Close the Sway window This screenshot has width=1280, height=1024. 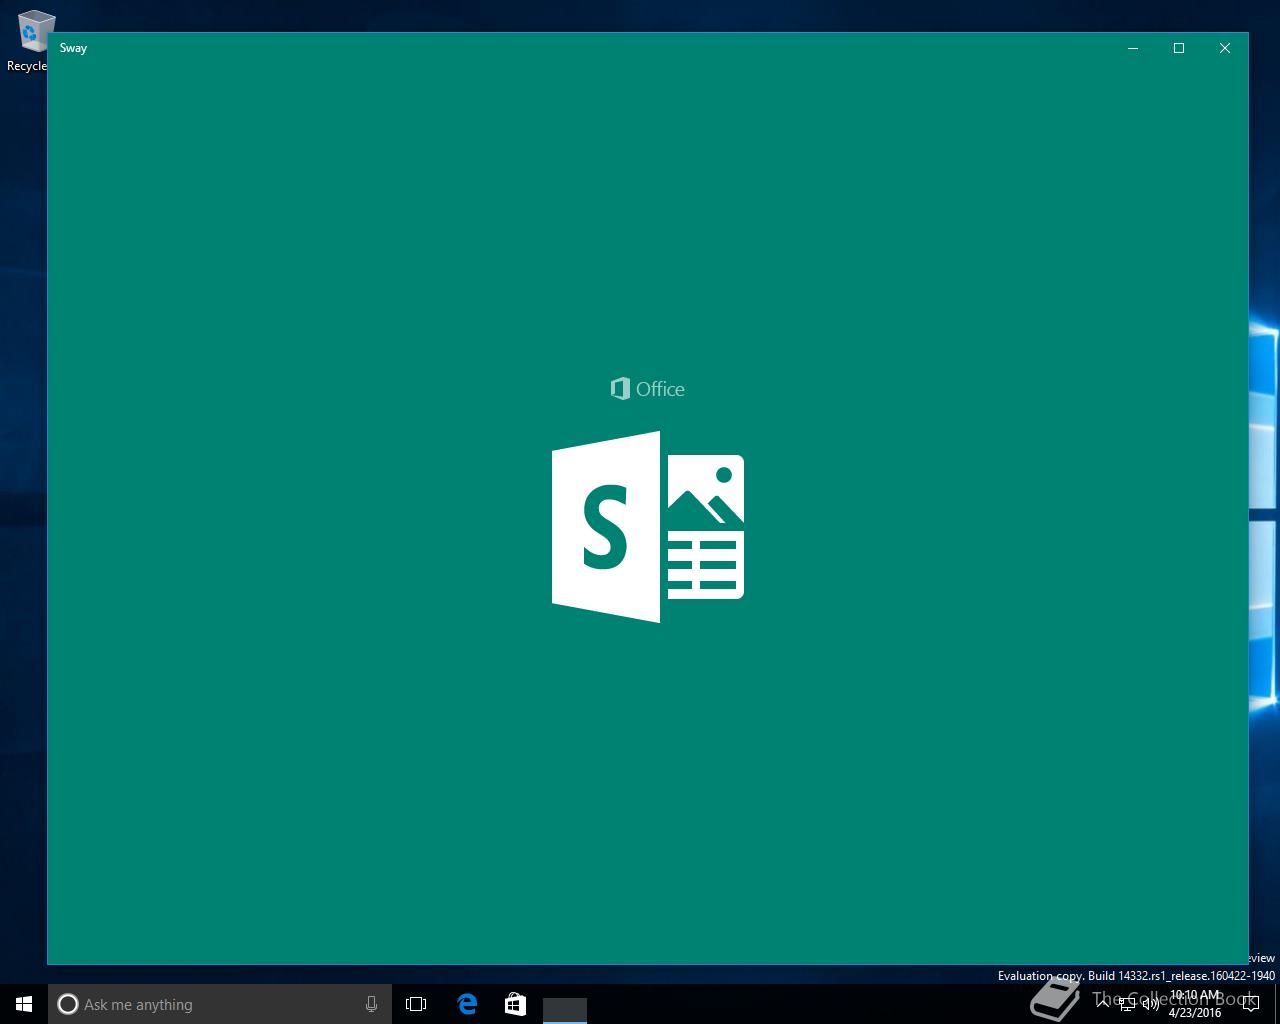point(1225,48)
